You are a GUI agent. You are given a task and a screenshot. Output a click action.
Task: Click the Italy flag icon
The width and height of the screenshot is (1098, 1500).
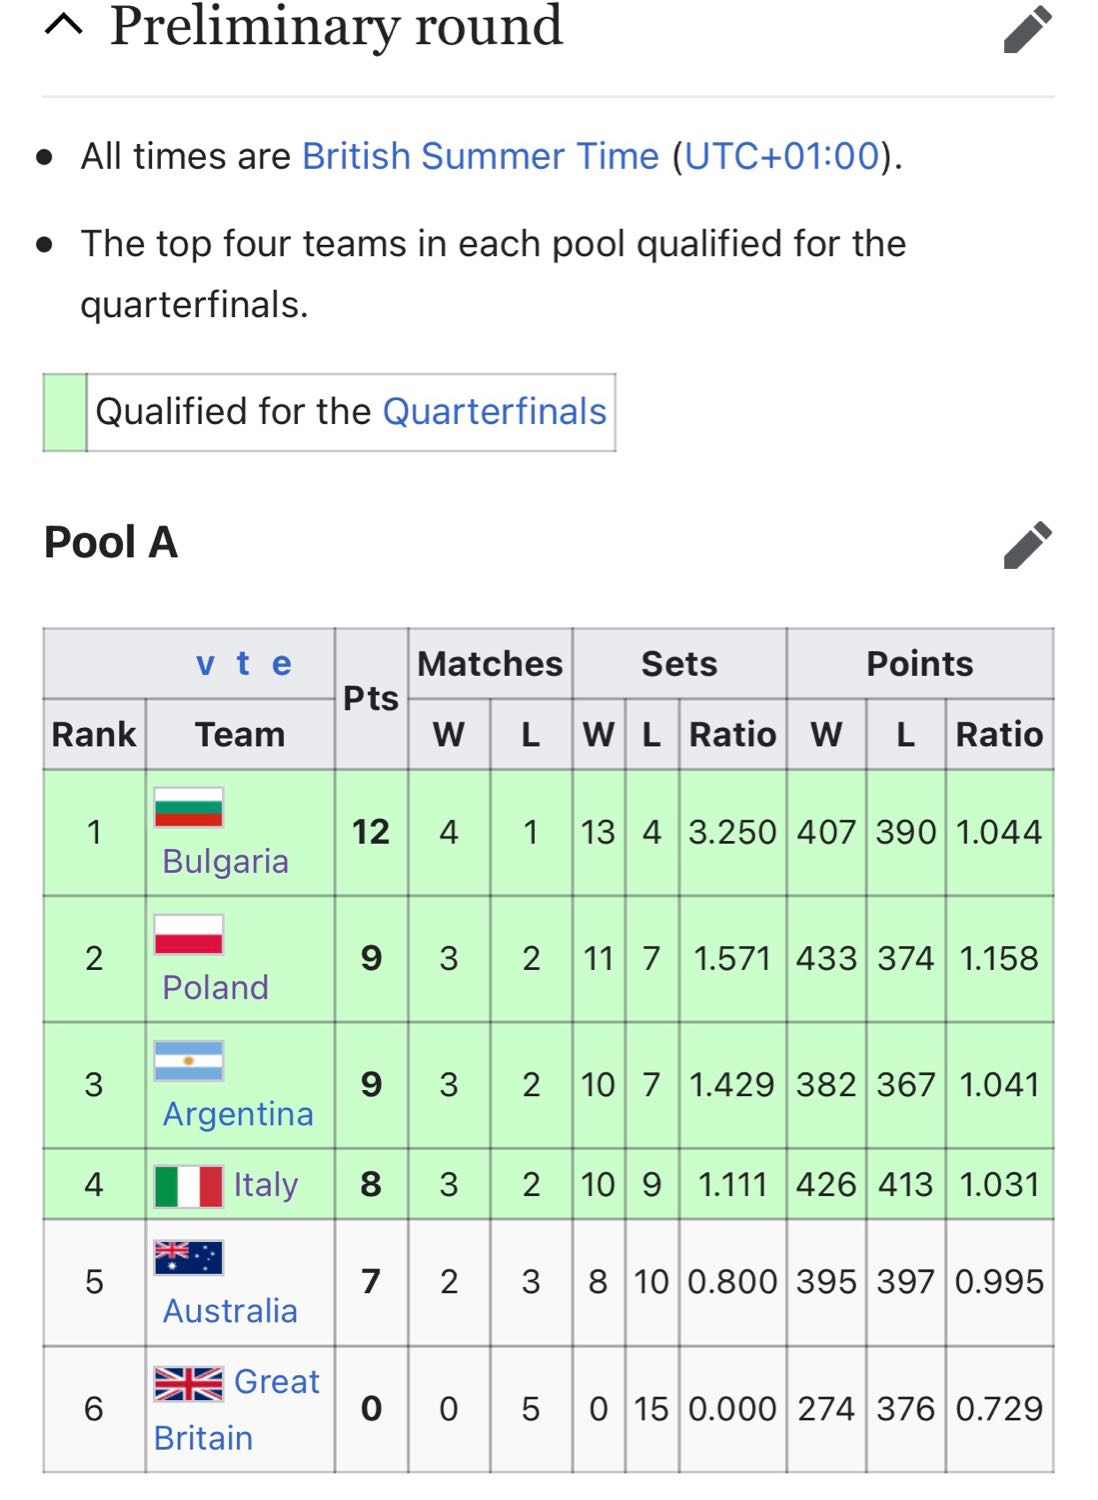[x=189, y=1186]
